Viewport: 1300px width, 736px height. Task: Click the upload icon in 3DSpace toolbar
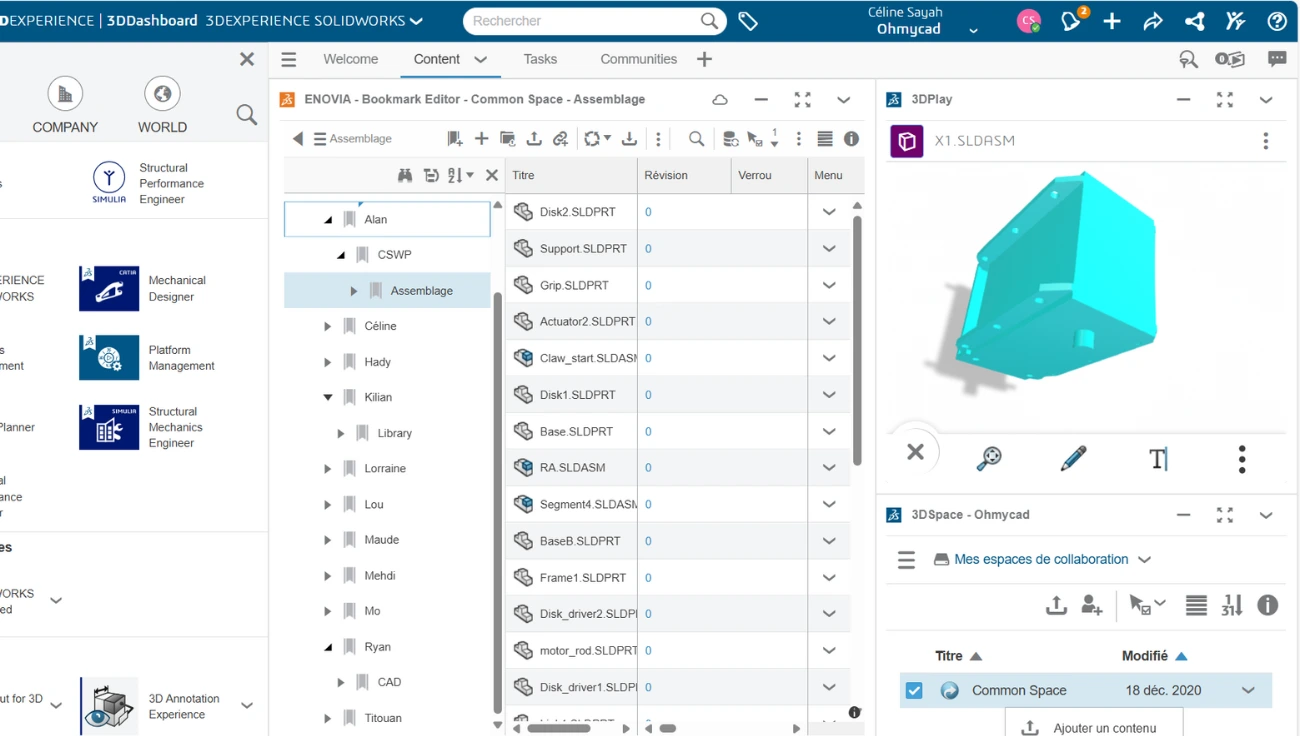(x=1056, y=605)
